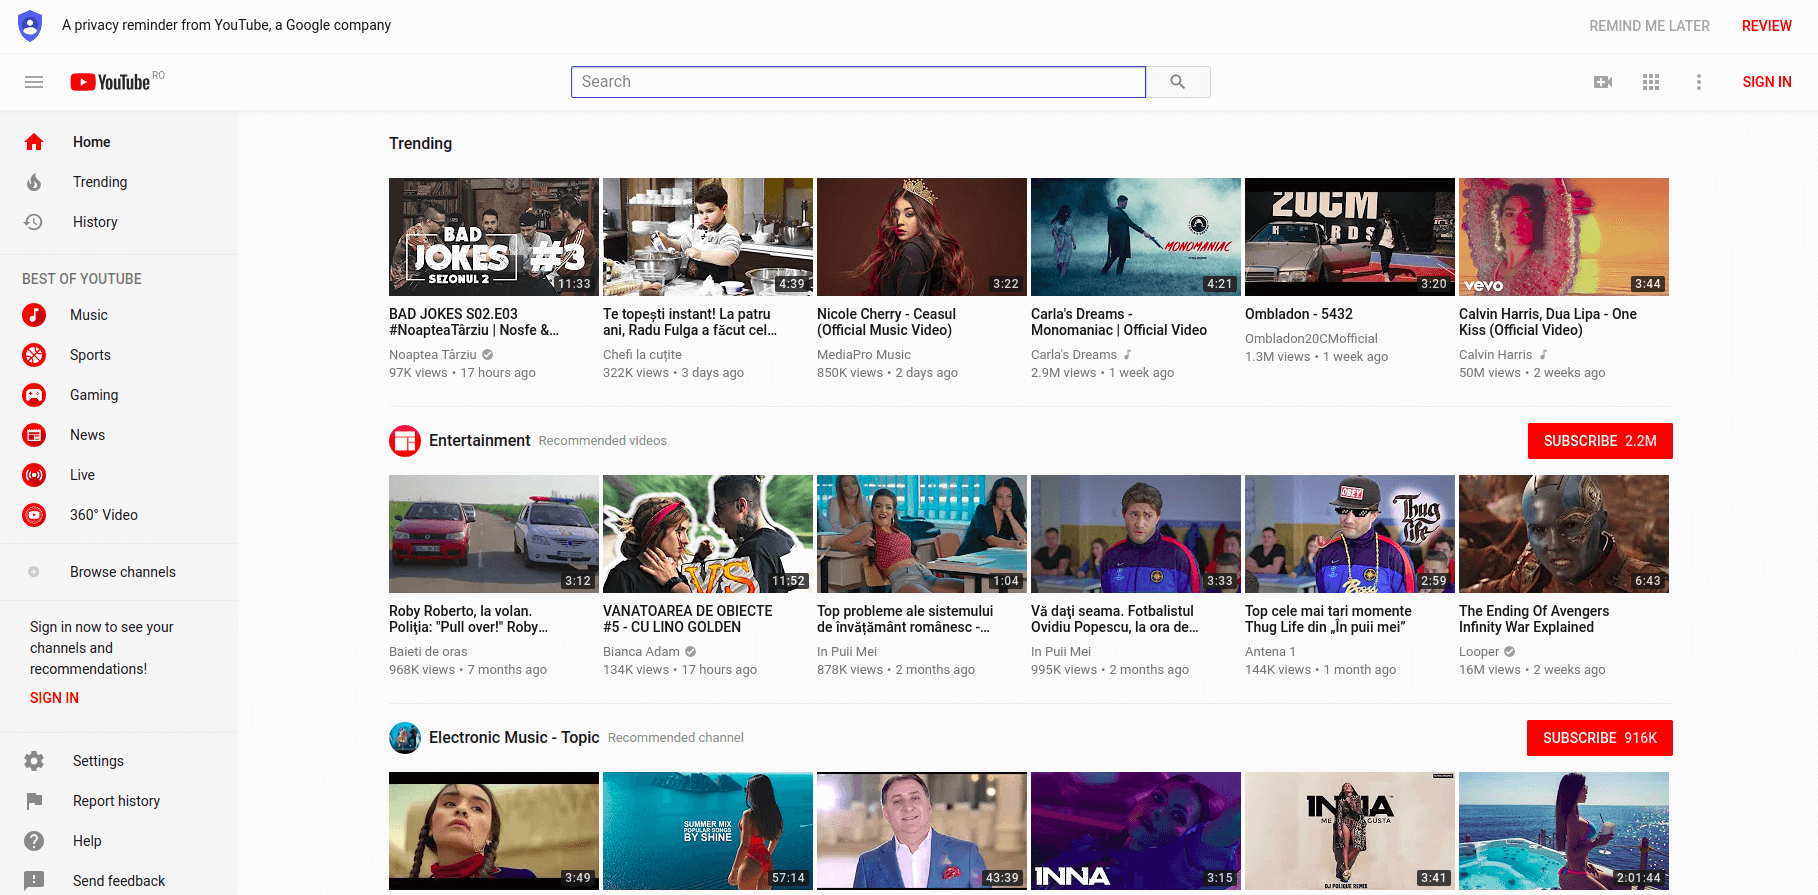The image size is (1818, 895).
Task: Open Send feedback in sidebar
Action: click(x=118, y=881)
